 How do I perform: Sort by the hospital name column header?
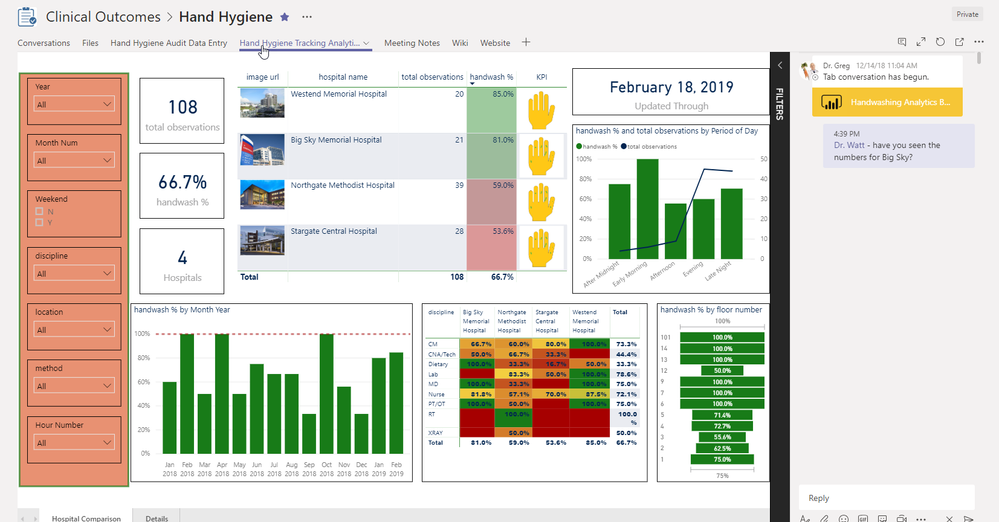tap(343, 77)
